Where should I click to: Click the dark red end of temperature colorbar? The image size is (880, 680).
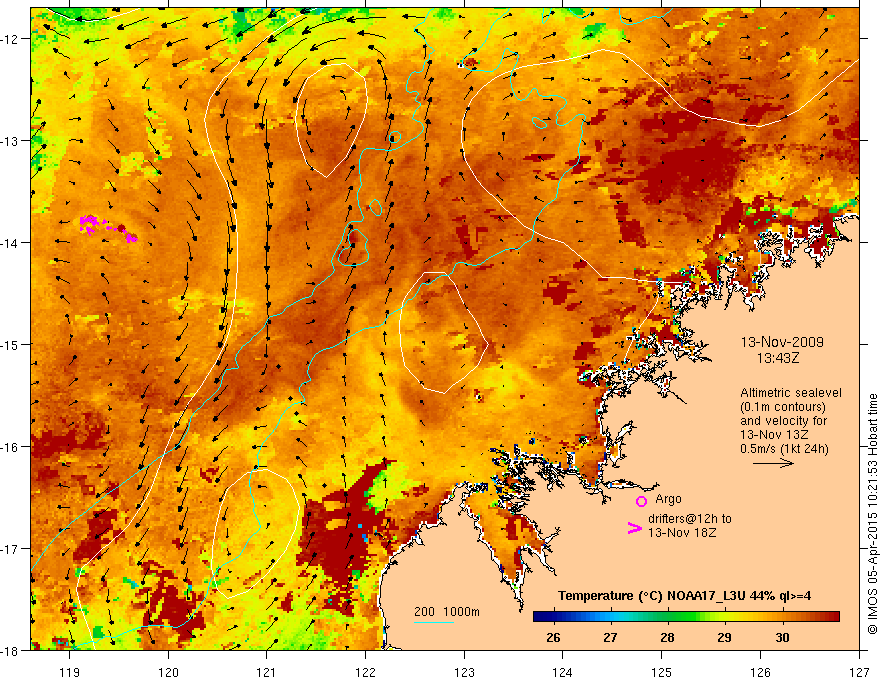833,617
